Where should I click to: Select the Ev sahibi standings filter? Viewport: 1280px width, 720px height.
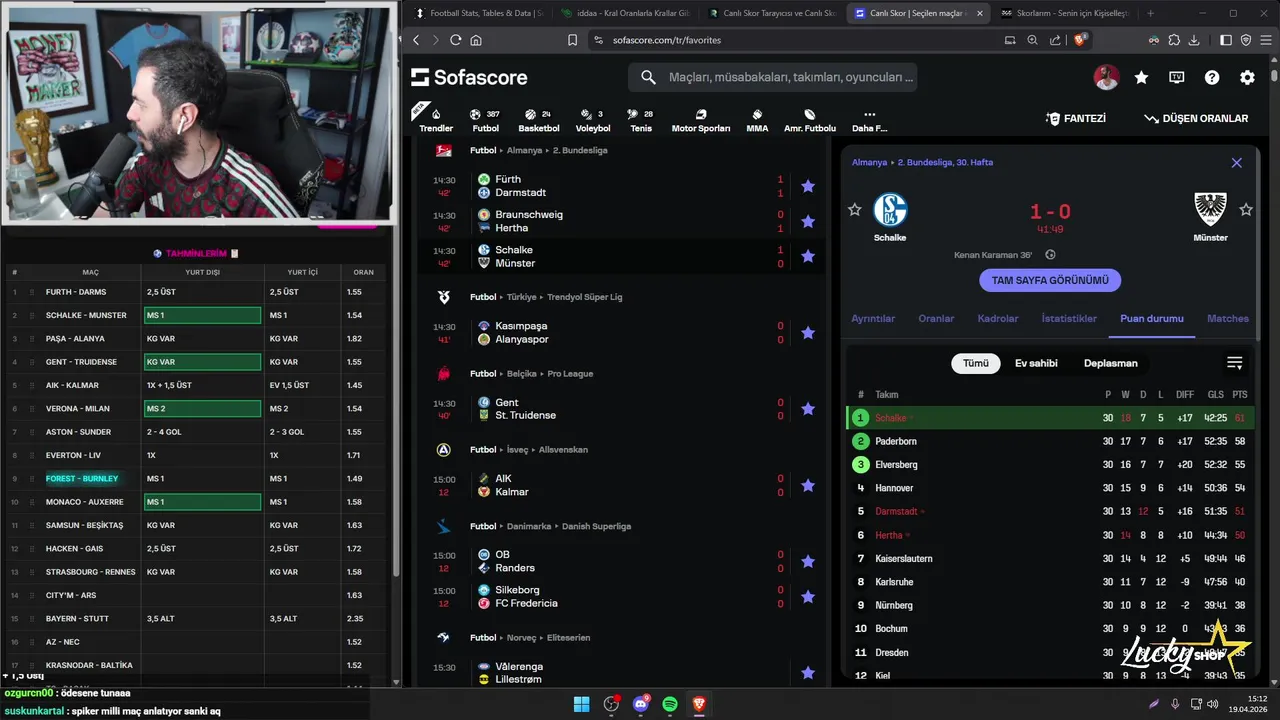(1036, 363)
